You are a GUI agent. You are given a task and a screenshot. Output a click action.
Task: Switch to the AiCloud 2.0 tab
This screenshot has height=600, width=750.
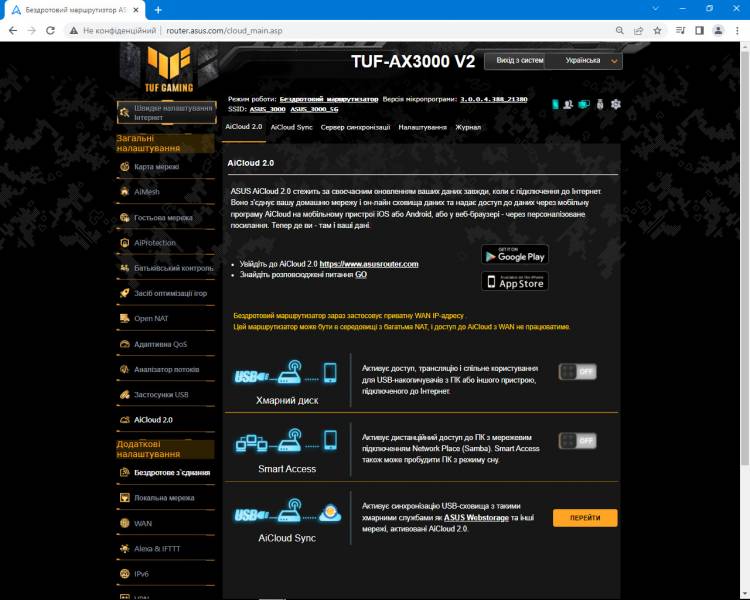point(243,127)
